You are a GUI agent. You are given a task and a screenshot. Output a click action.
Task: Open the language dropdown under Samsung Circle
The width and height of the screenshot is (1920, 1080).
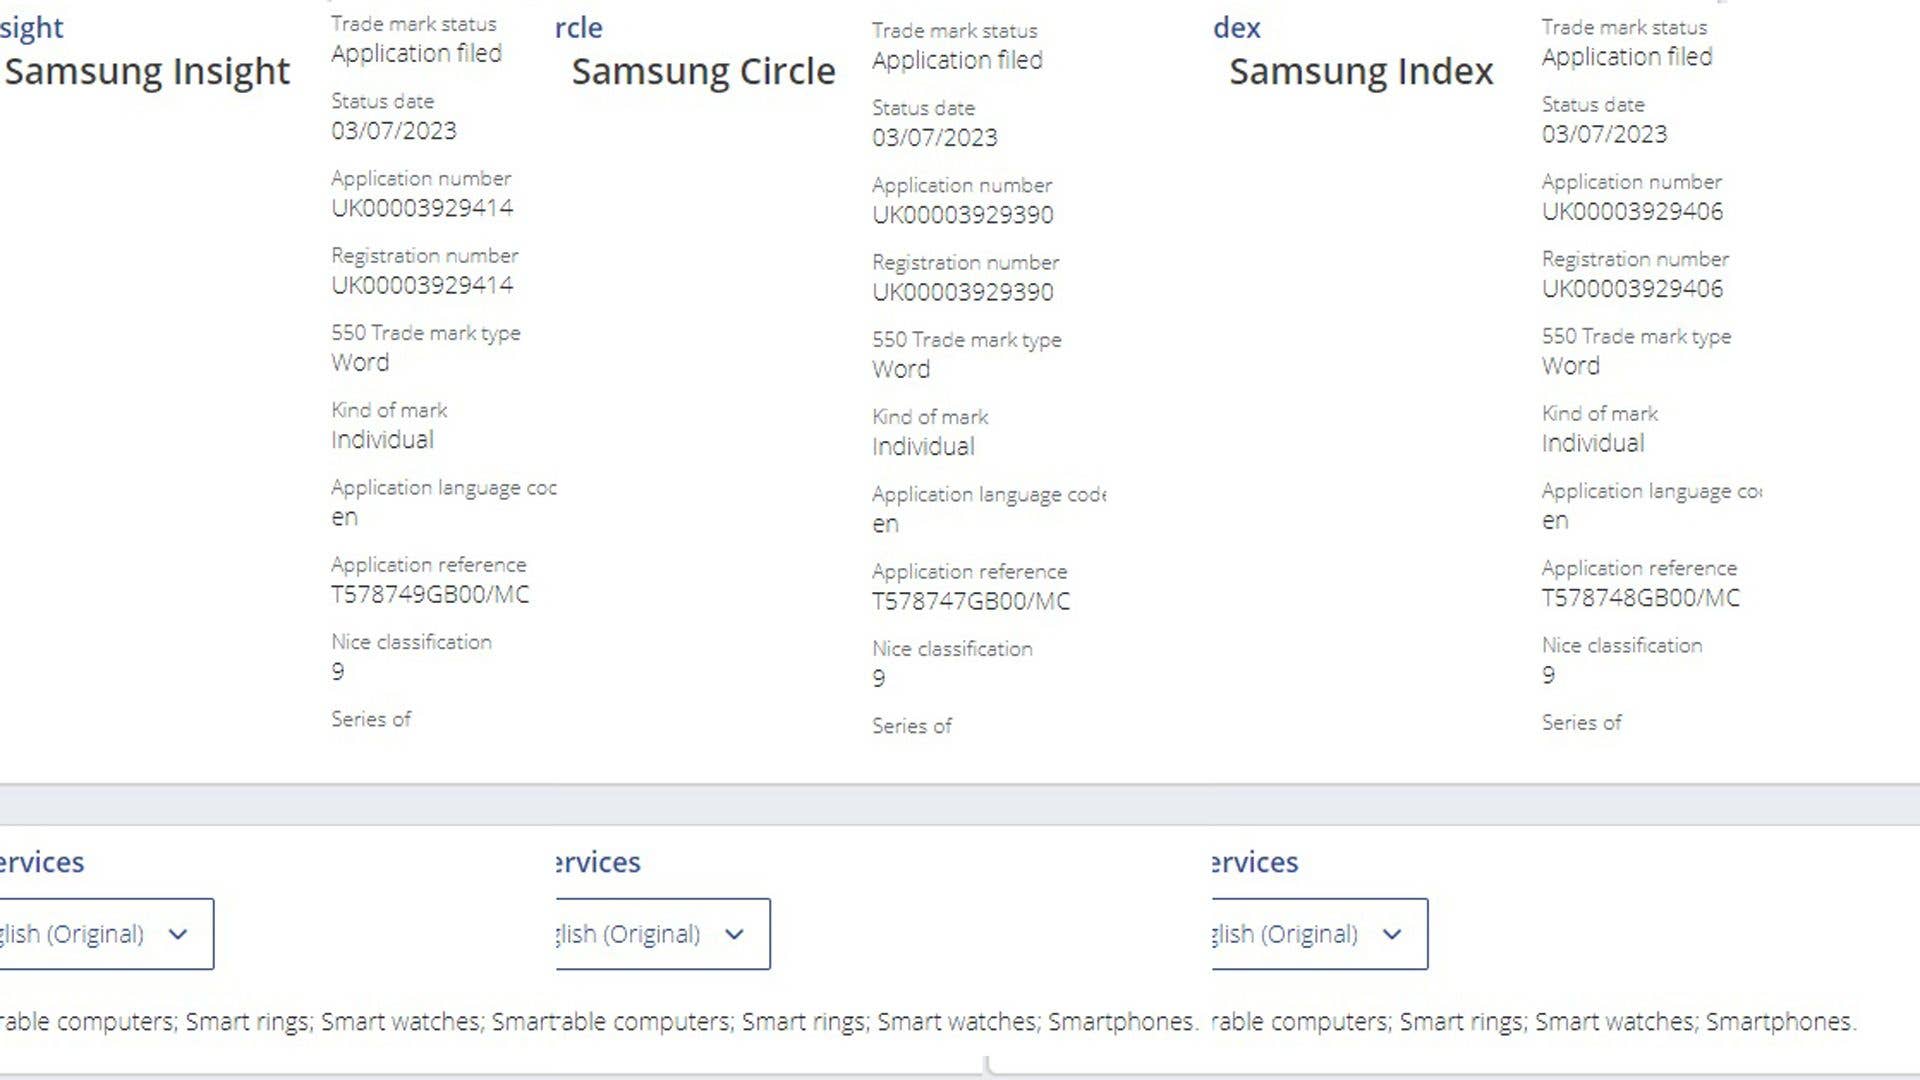click(x=662, y=934)
